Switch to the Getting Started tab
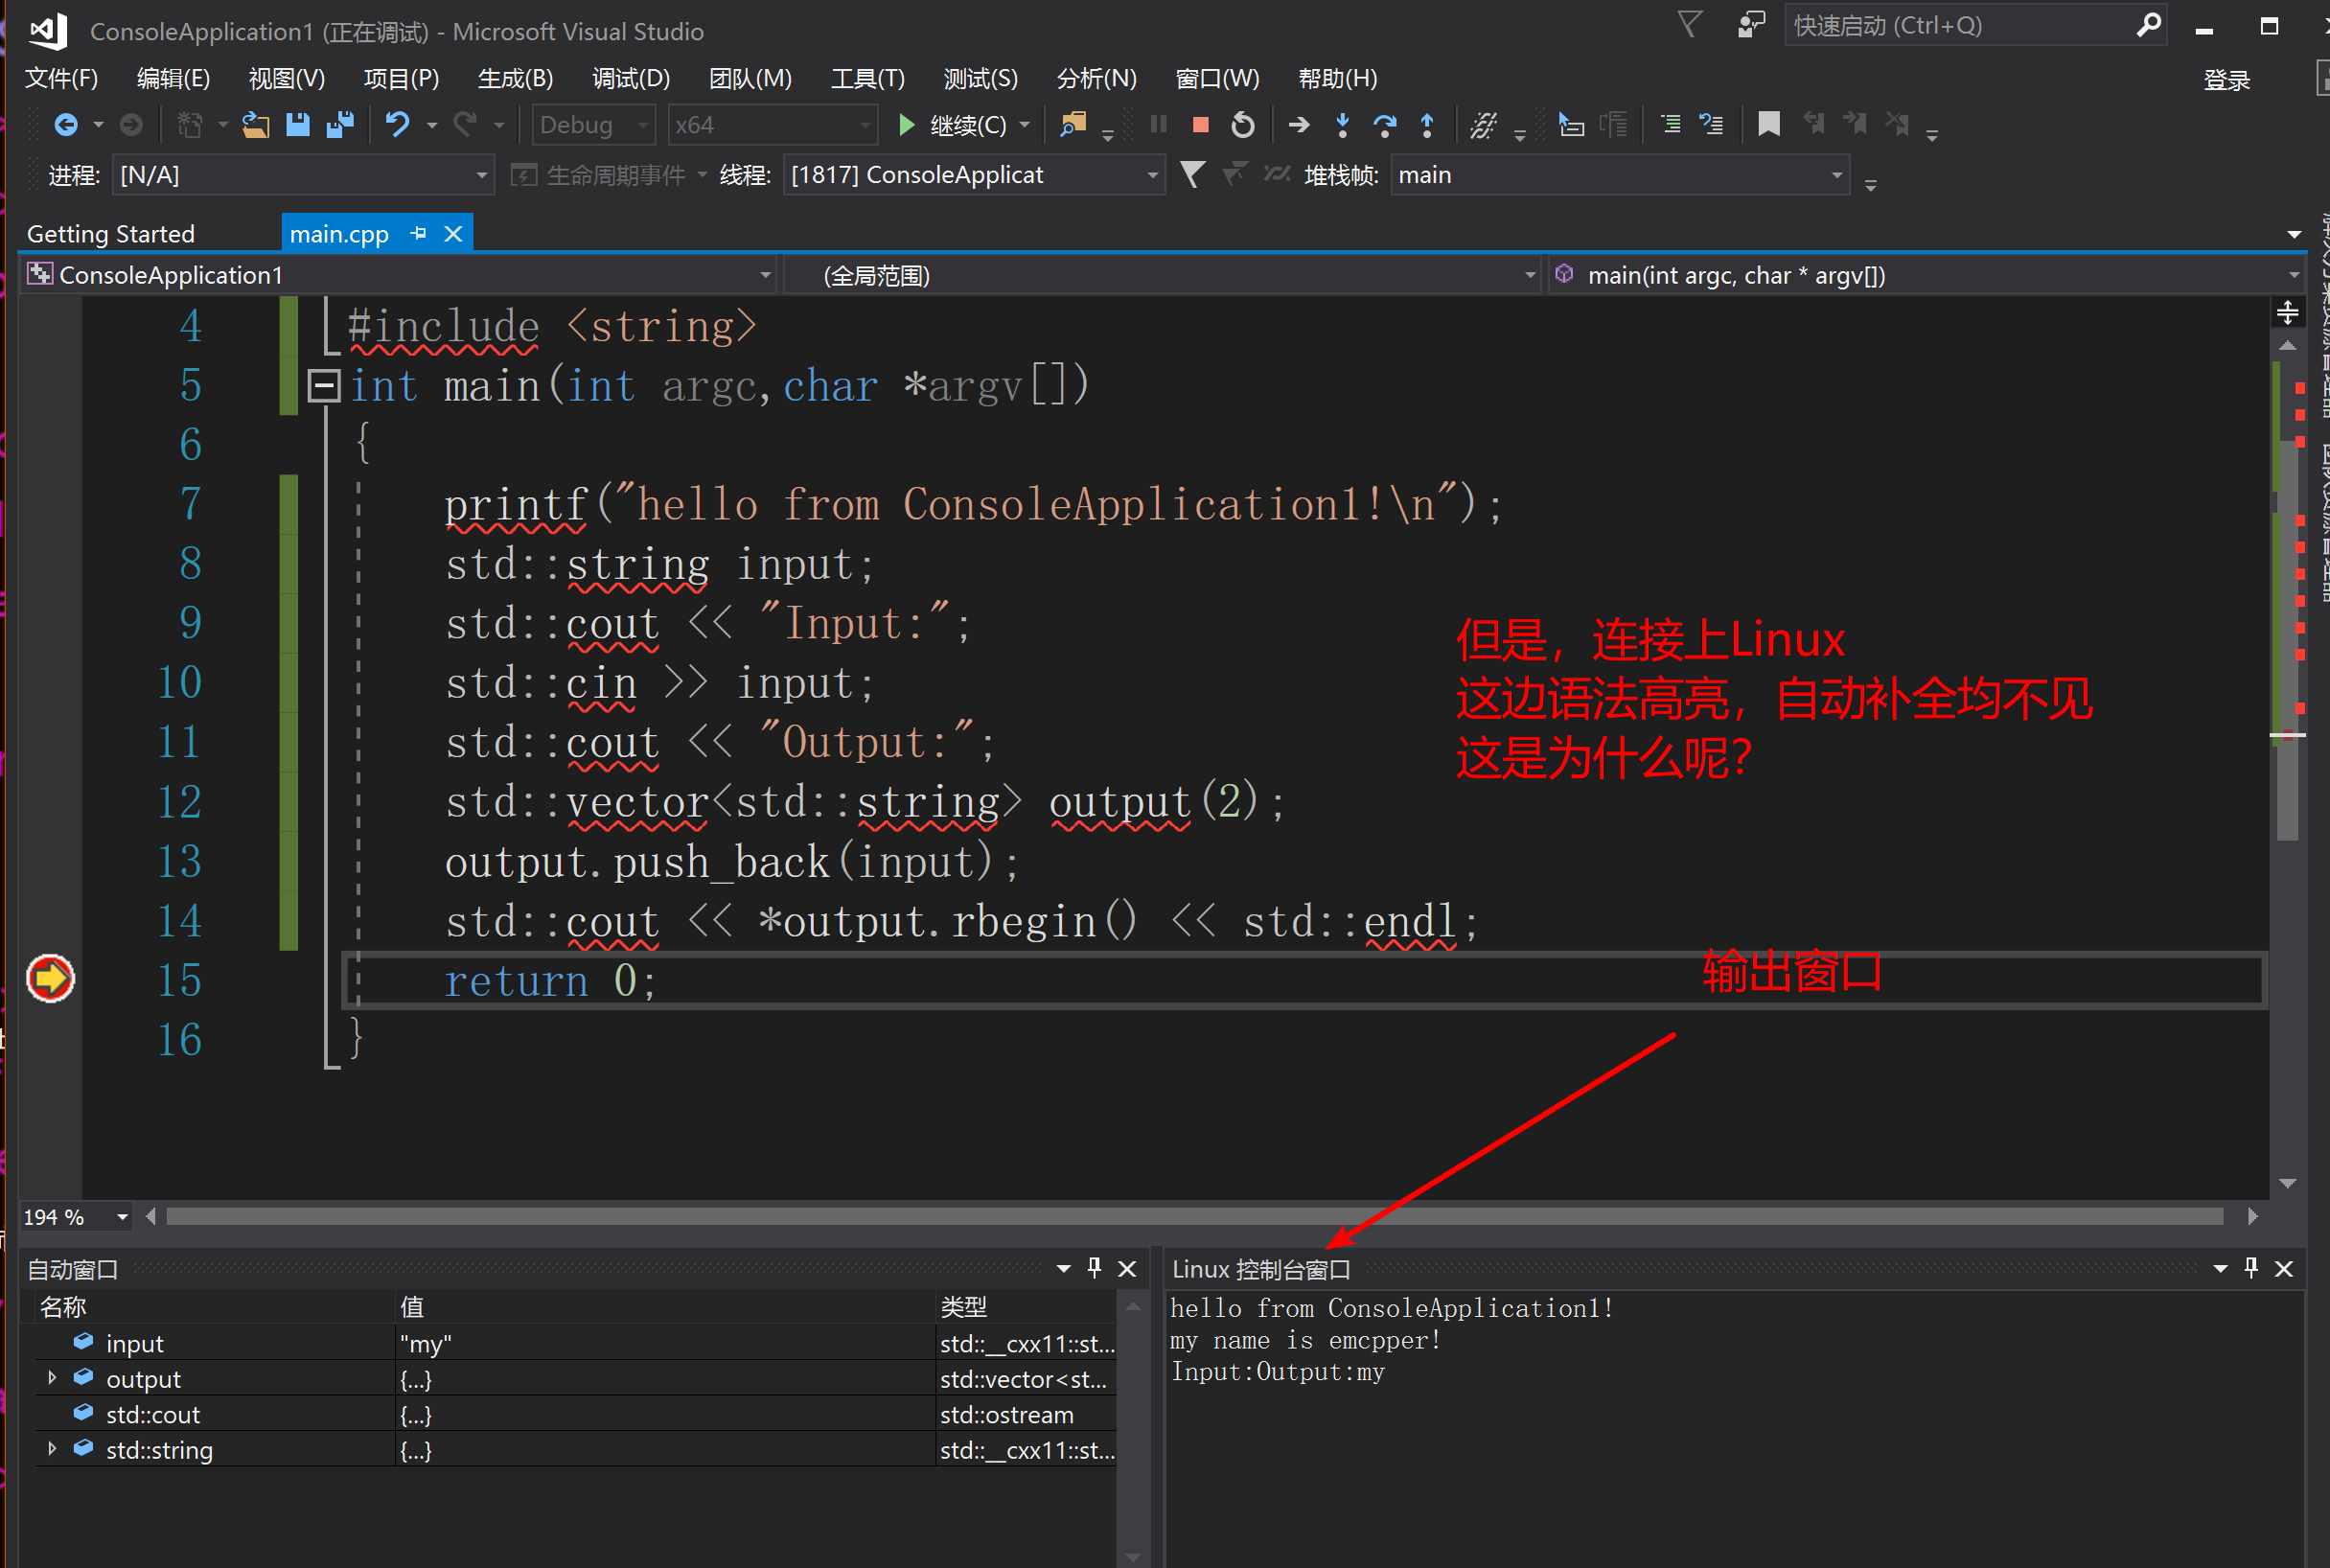 (112, 233)
